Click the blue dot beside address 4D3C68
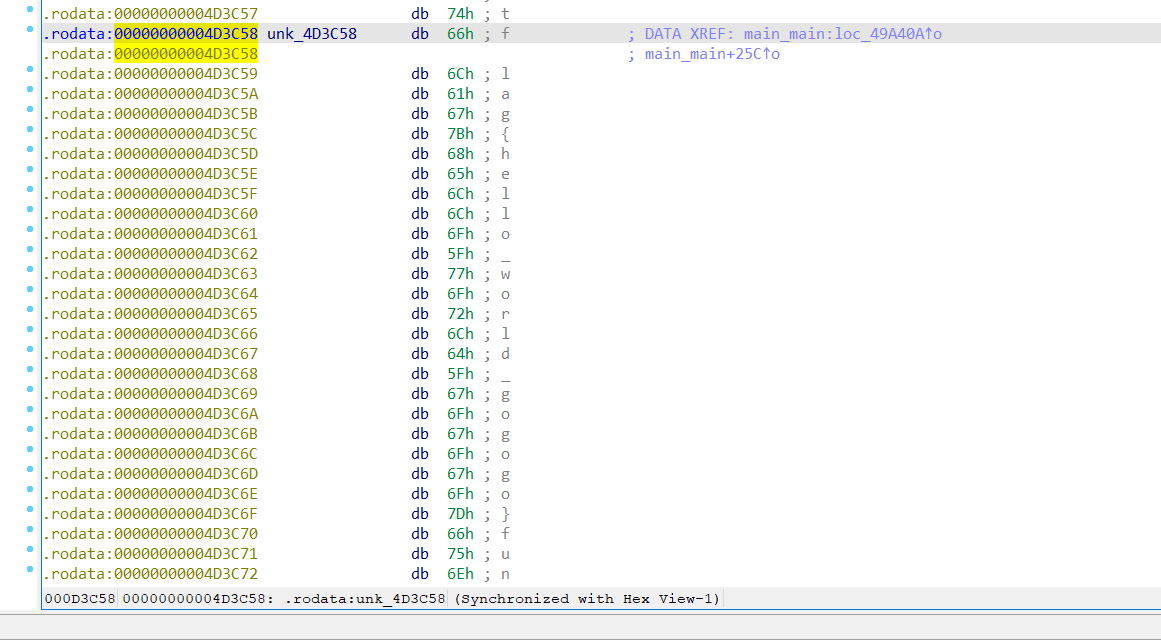 click(x=31, y=371)
